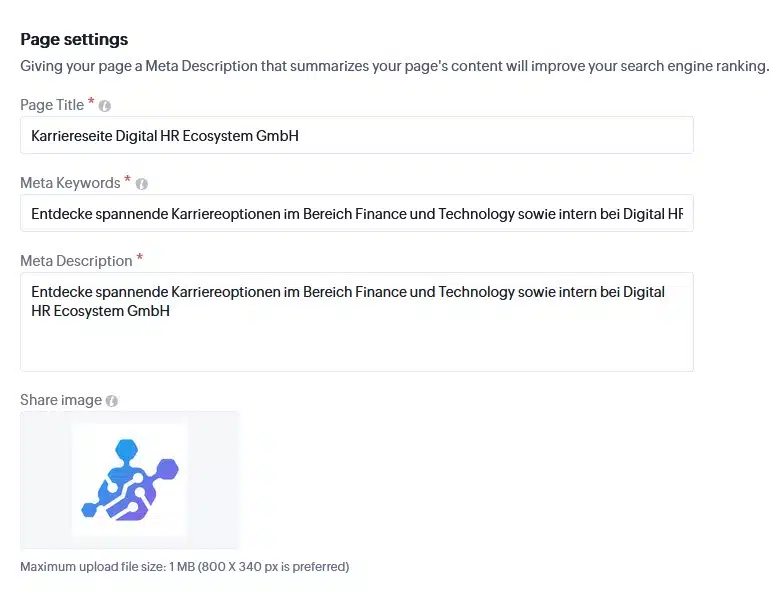Viewport: 774px width, 591px height.
Task: Click the red asterisk next to Meta Keywords
Action: [128, 181]
